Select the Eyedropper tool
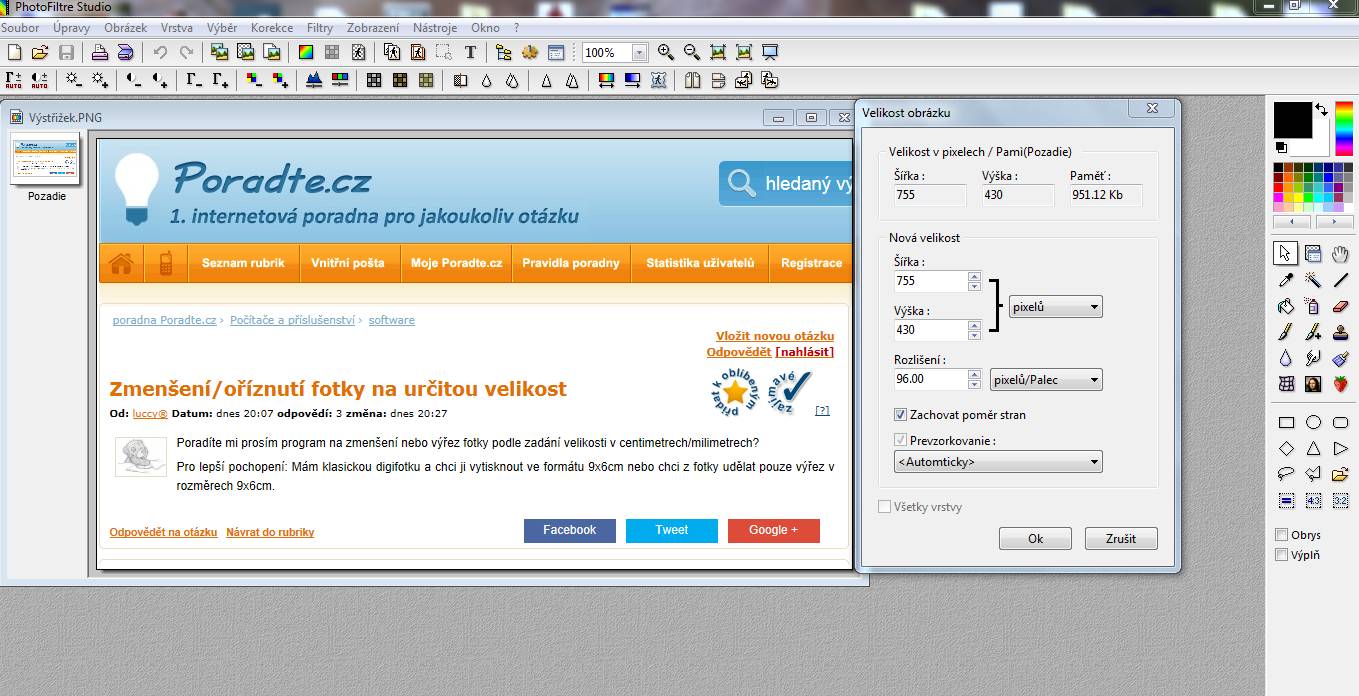The width and height of the screenshot is (1359, 696). coord(1286,280)
